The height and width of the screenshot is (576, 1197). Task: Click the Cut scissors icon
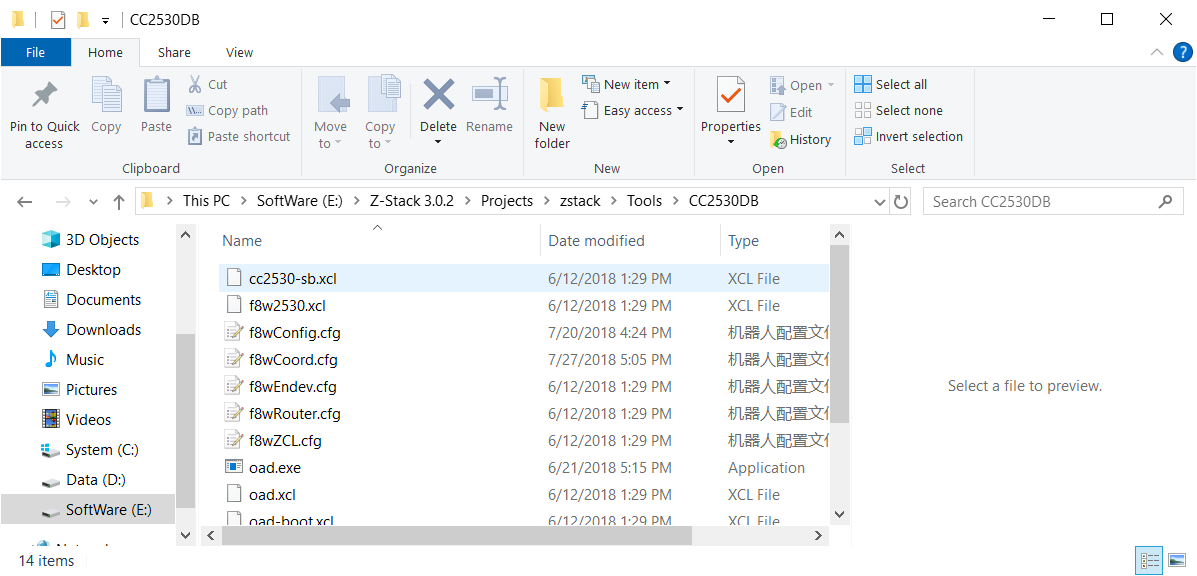(195, 85)
